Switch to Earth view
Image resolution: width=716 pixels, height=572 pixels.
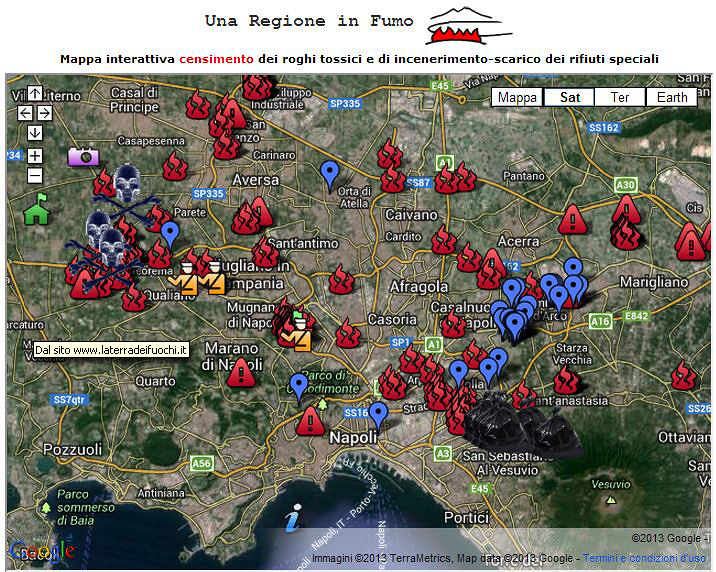tap(672, 97)
